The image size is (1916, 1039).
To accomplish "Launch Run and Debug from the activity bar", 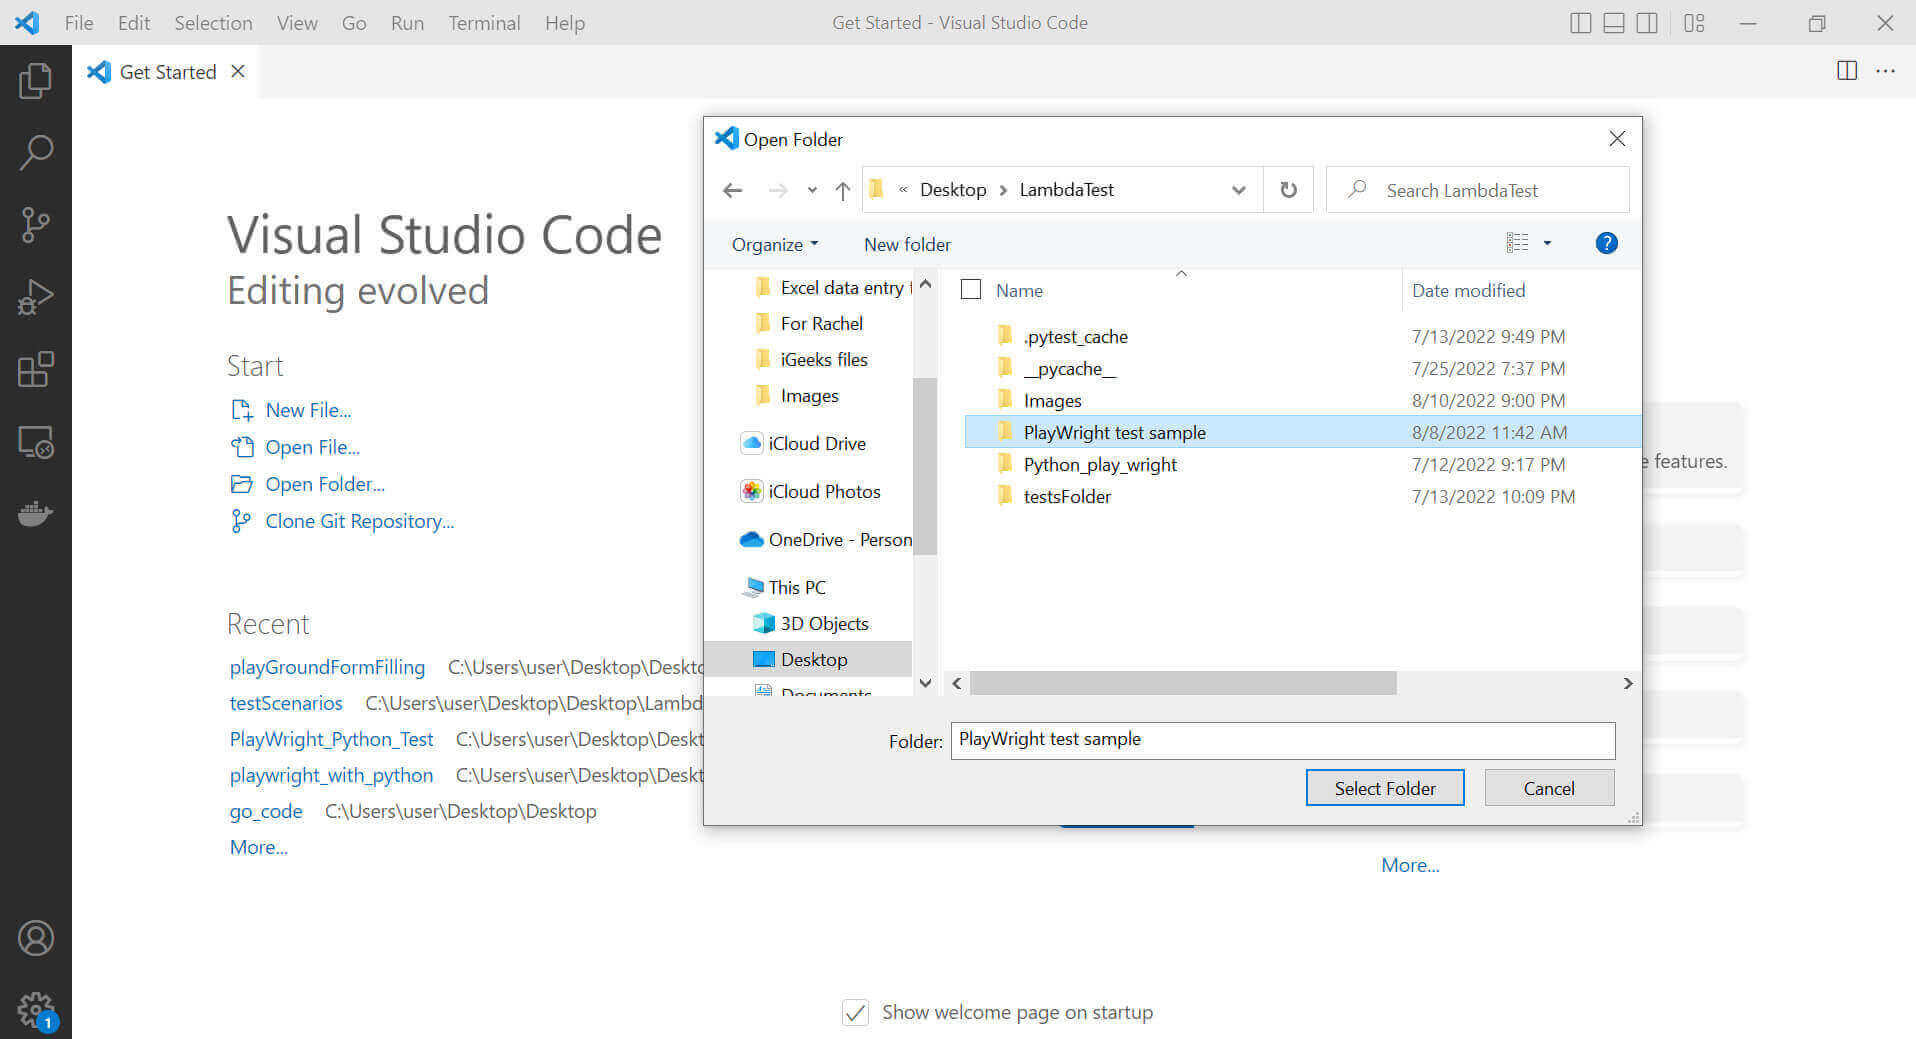I will (36, 296).
